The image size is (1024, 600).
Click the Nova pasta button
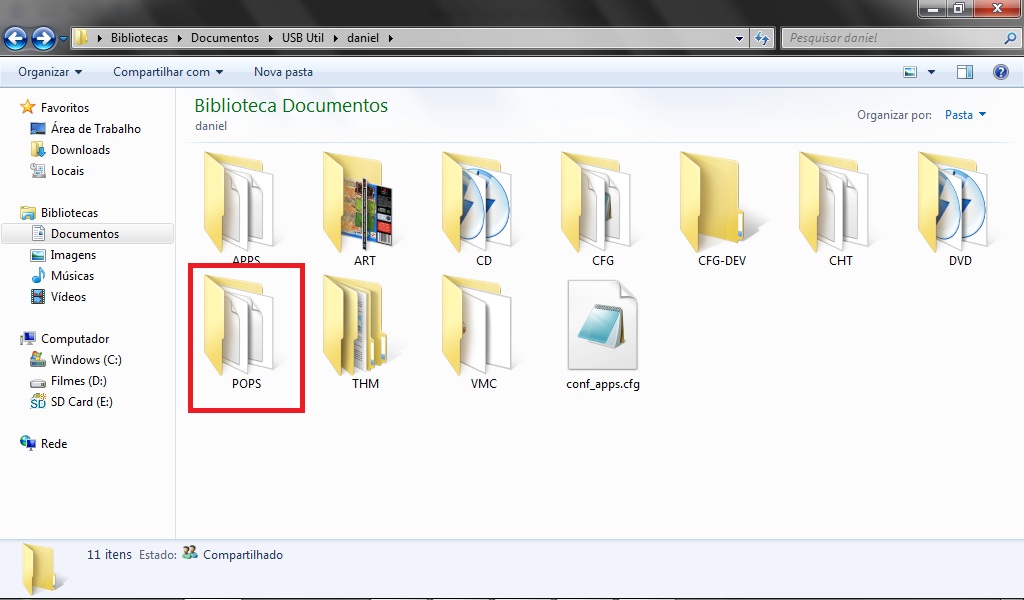coord(283,72)
